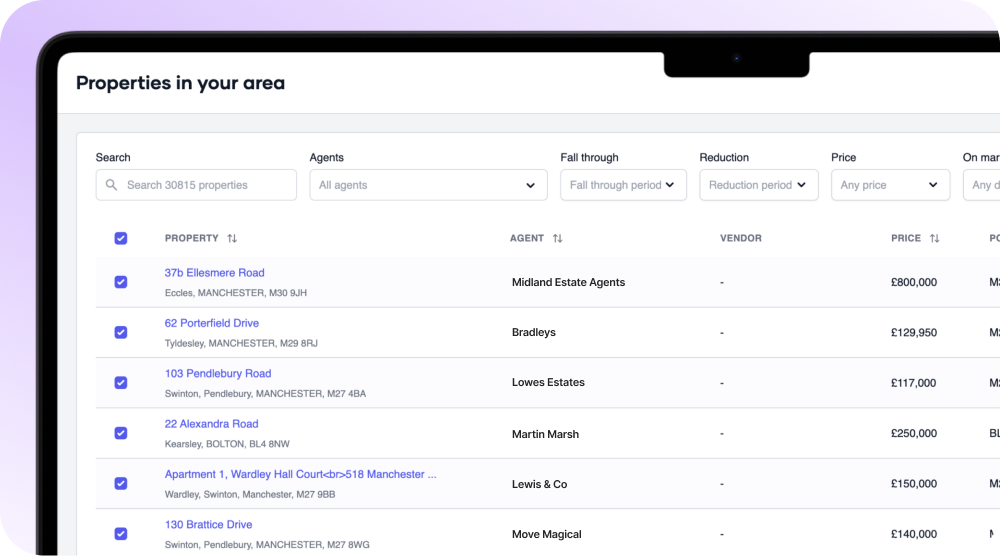1000x556 pixels.
Task: Click the Move Magical agent cell
Action: tap(547, 534)
